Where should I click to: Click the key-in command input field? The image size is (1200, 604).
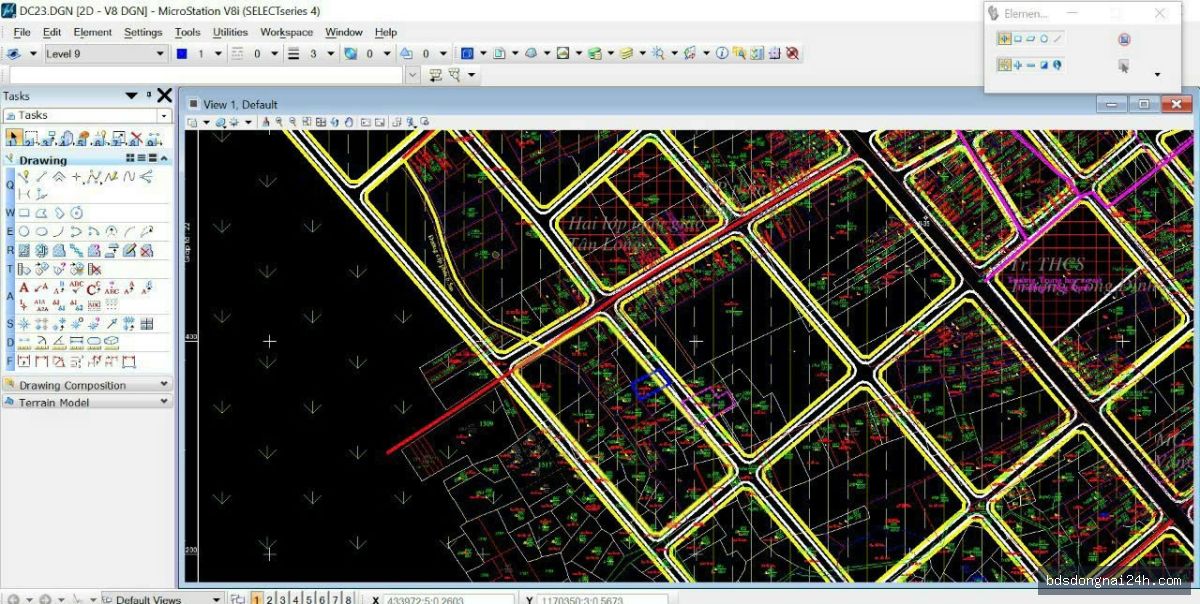pos(206,75)
